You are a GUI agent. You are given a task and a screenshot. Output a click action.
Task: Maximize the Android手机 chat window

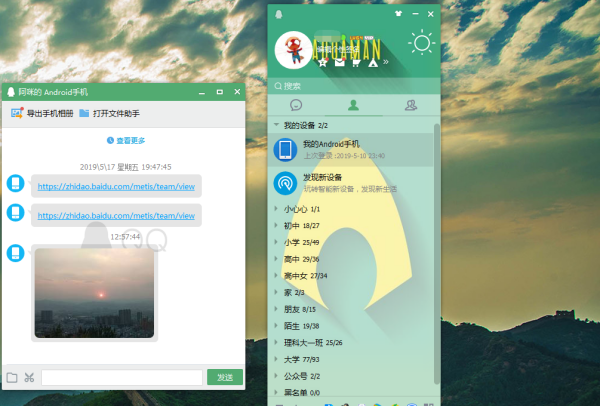pos(220,92)
